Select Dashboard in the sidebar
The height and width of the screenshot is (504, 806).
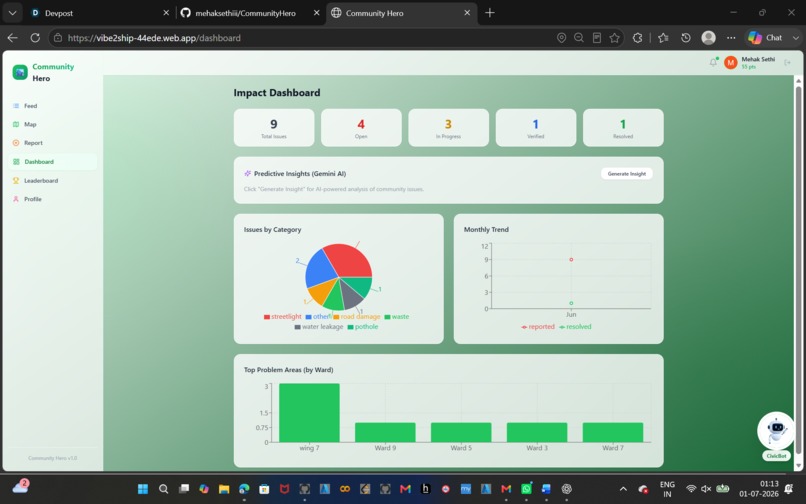pos(52,162)
